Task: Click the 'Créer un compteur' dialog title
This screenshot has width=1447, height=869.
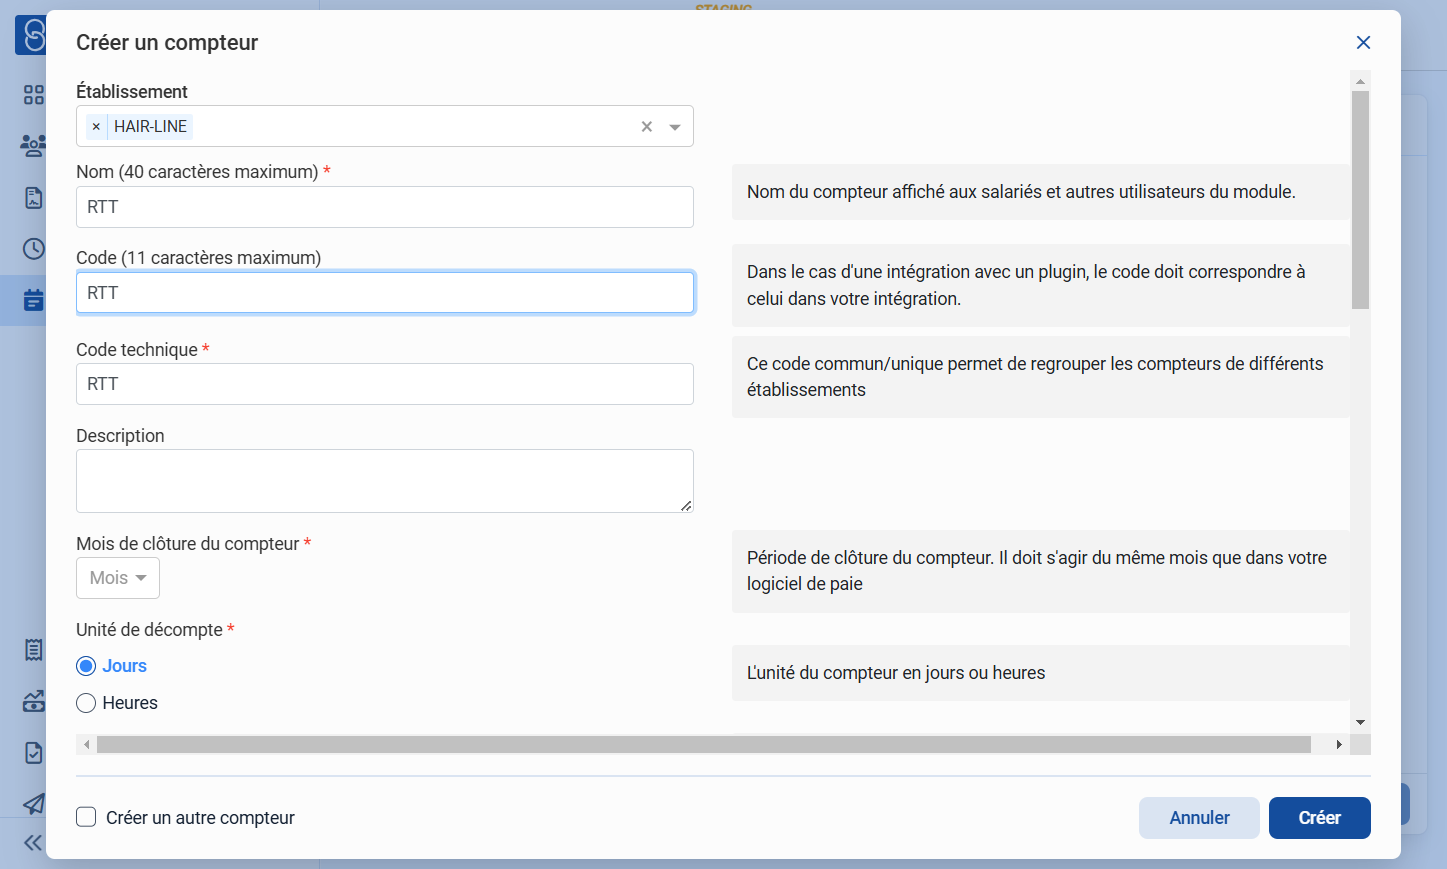Action: click(x=167, y=42)
